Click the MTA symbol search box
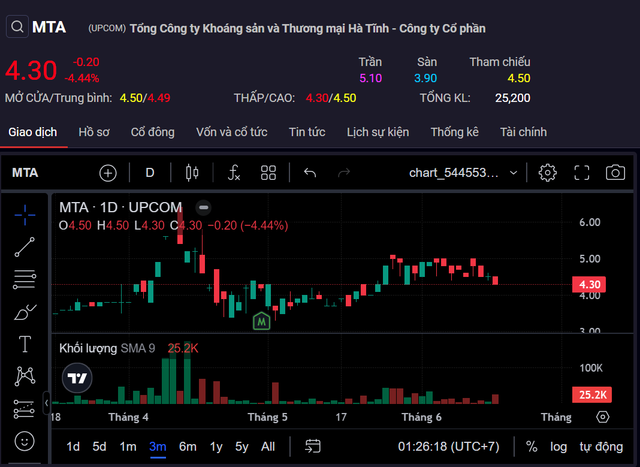 38,27
